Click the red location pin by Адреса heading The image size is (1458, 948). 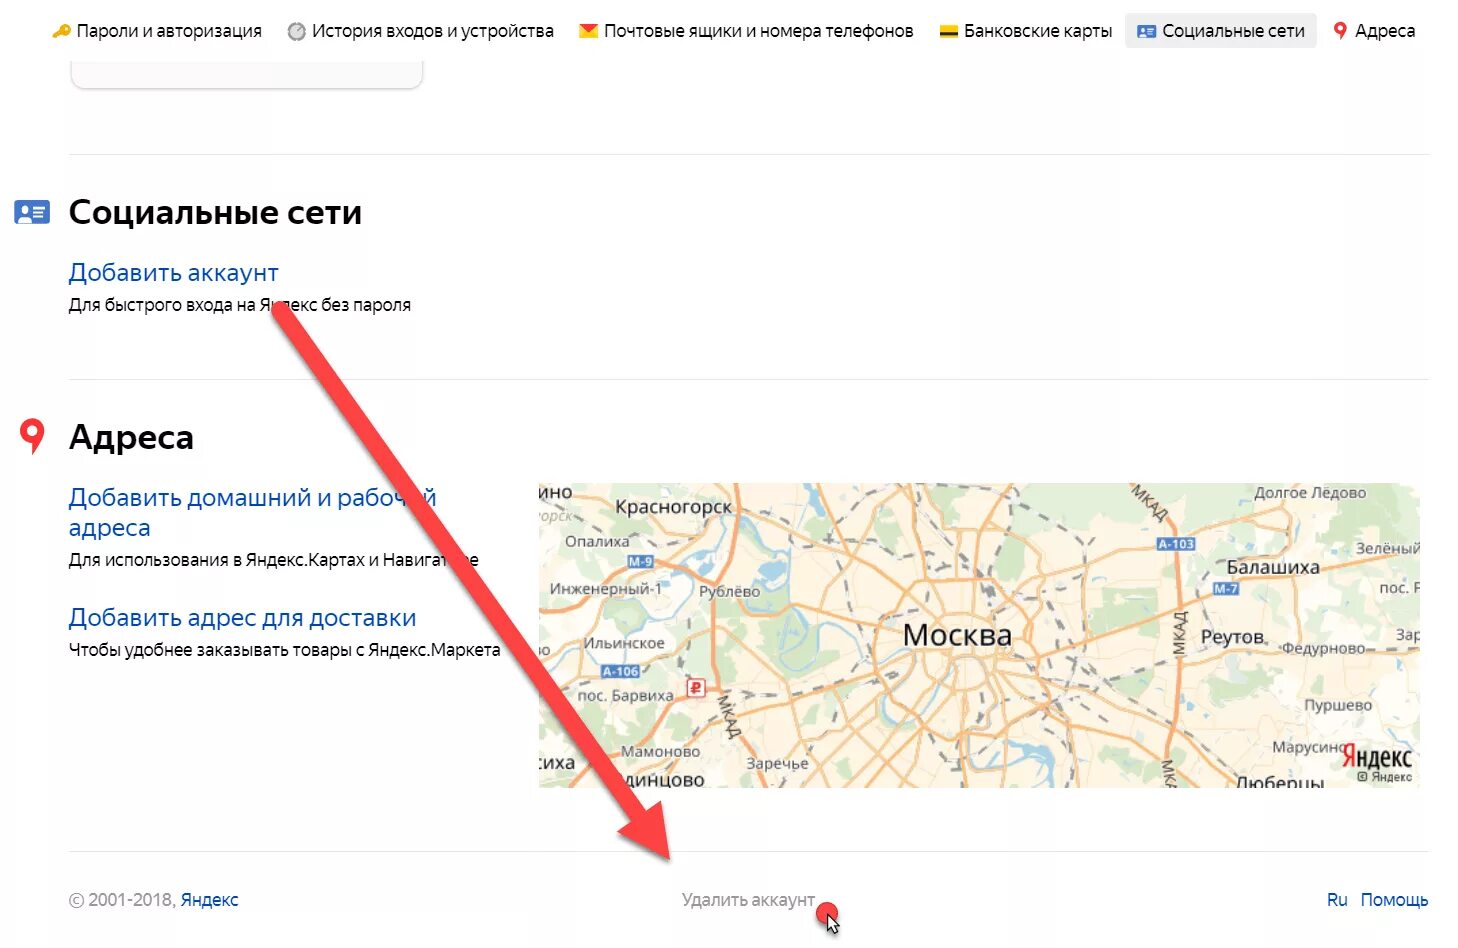[33, 436]
